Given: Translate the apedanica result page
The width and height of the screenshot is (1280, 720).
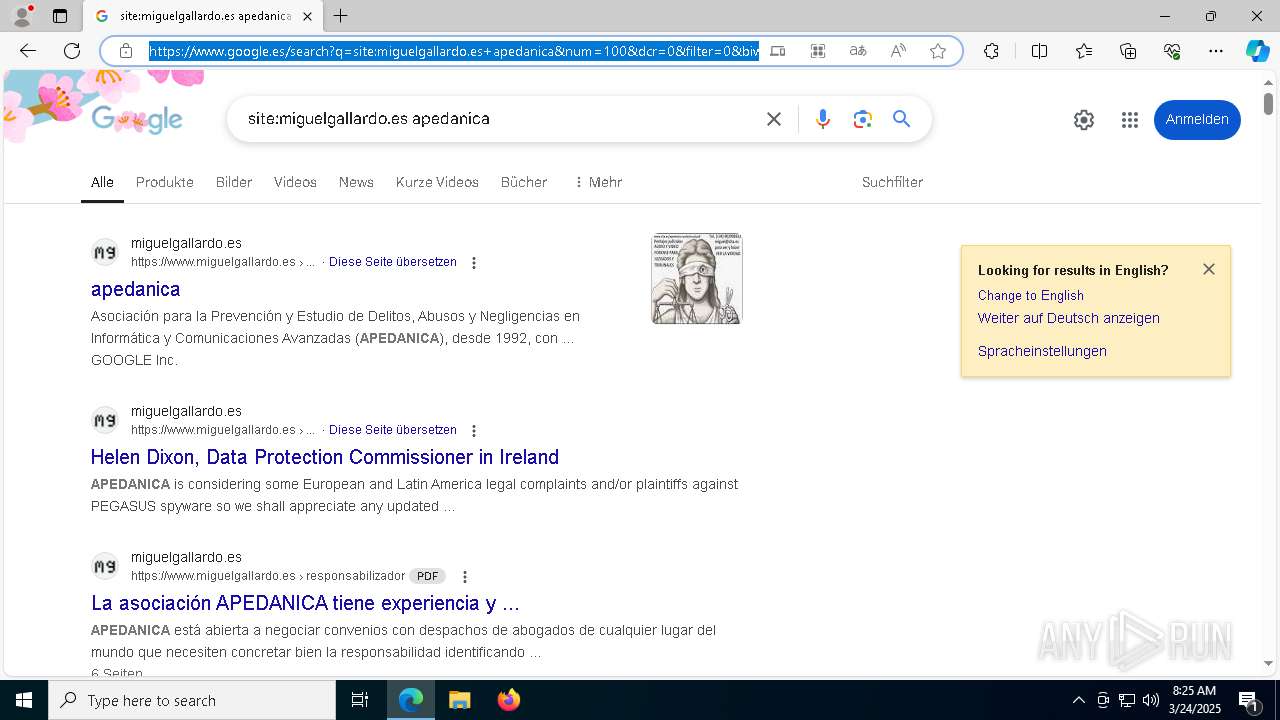Looking at the screenshot, I should 393,262.
